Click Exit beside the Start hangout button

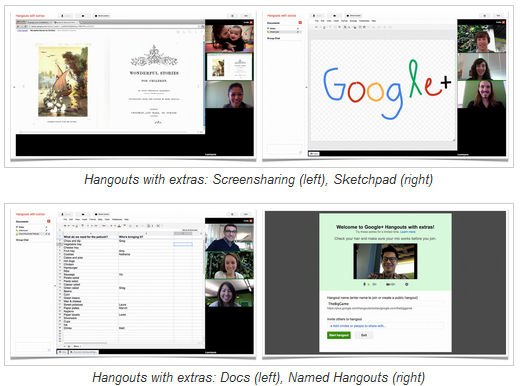click(x=364, y=335)
